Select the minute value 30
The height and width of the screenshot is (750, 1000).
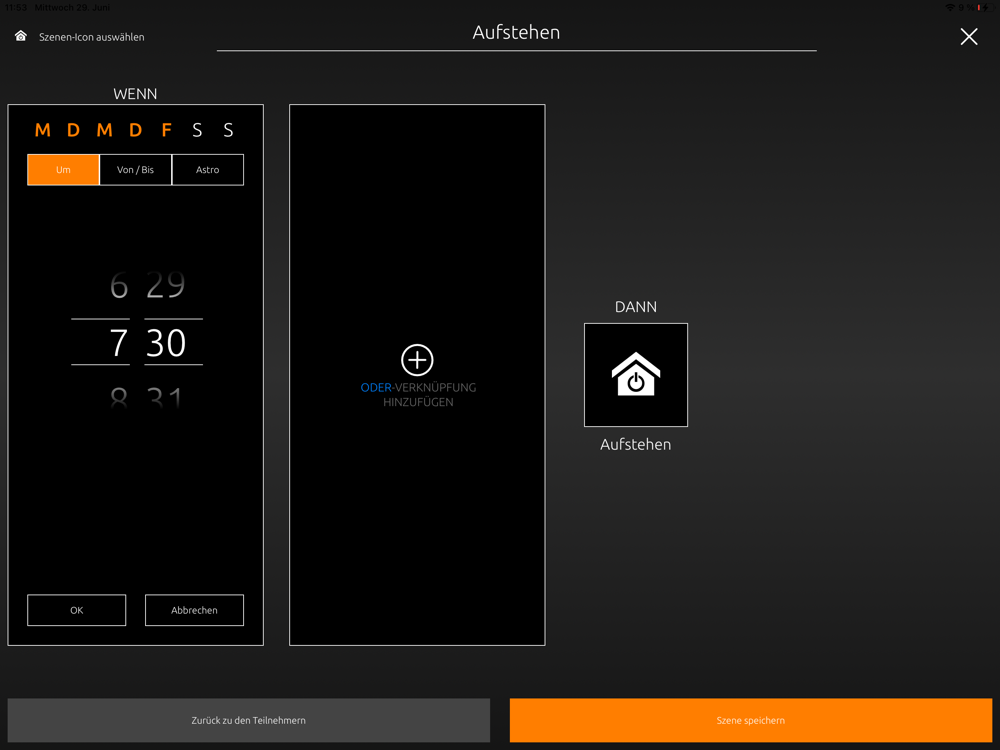coord(166,342)
